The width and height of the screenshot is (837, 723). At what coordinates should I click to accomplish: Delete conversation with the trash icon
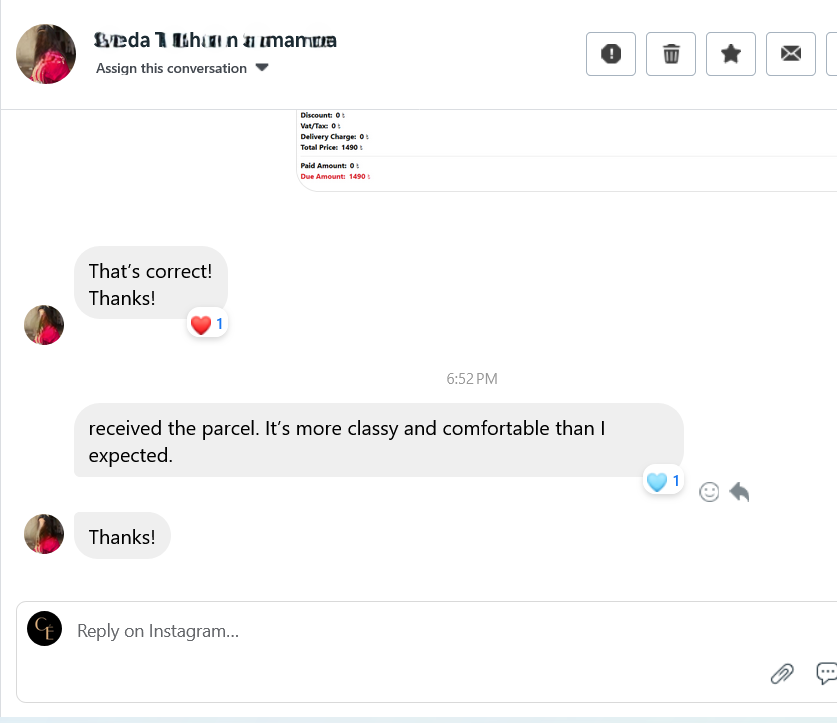(x=671, y=54)
